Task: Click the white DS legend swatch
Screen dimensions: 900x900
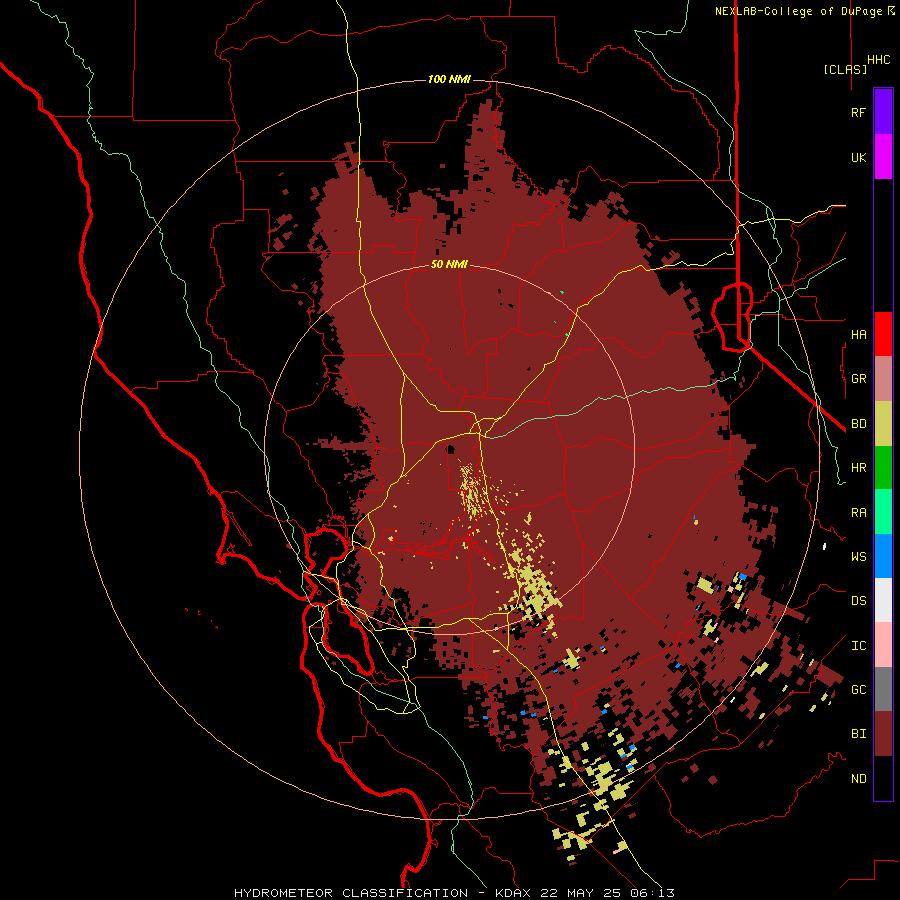Action: point(883,600)
